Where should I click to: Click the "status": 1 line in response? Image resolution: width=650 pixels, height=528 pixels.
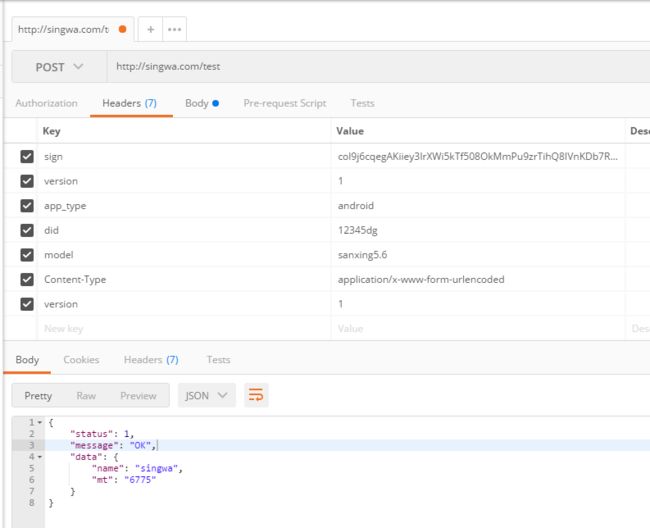click(x=102, y=434)
